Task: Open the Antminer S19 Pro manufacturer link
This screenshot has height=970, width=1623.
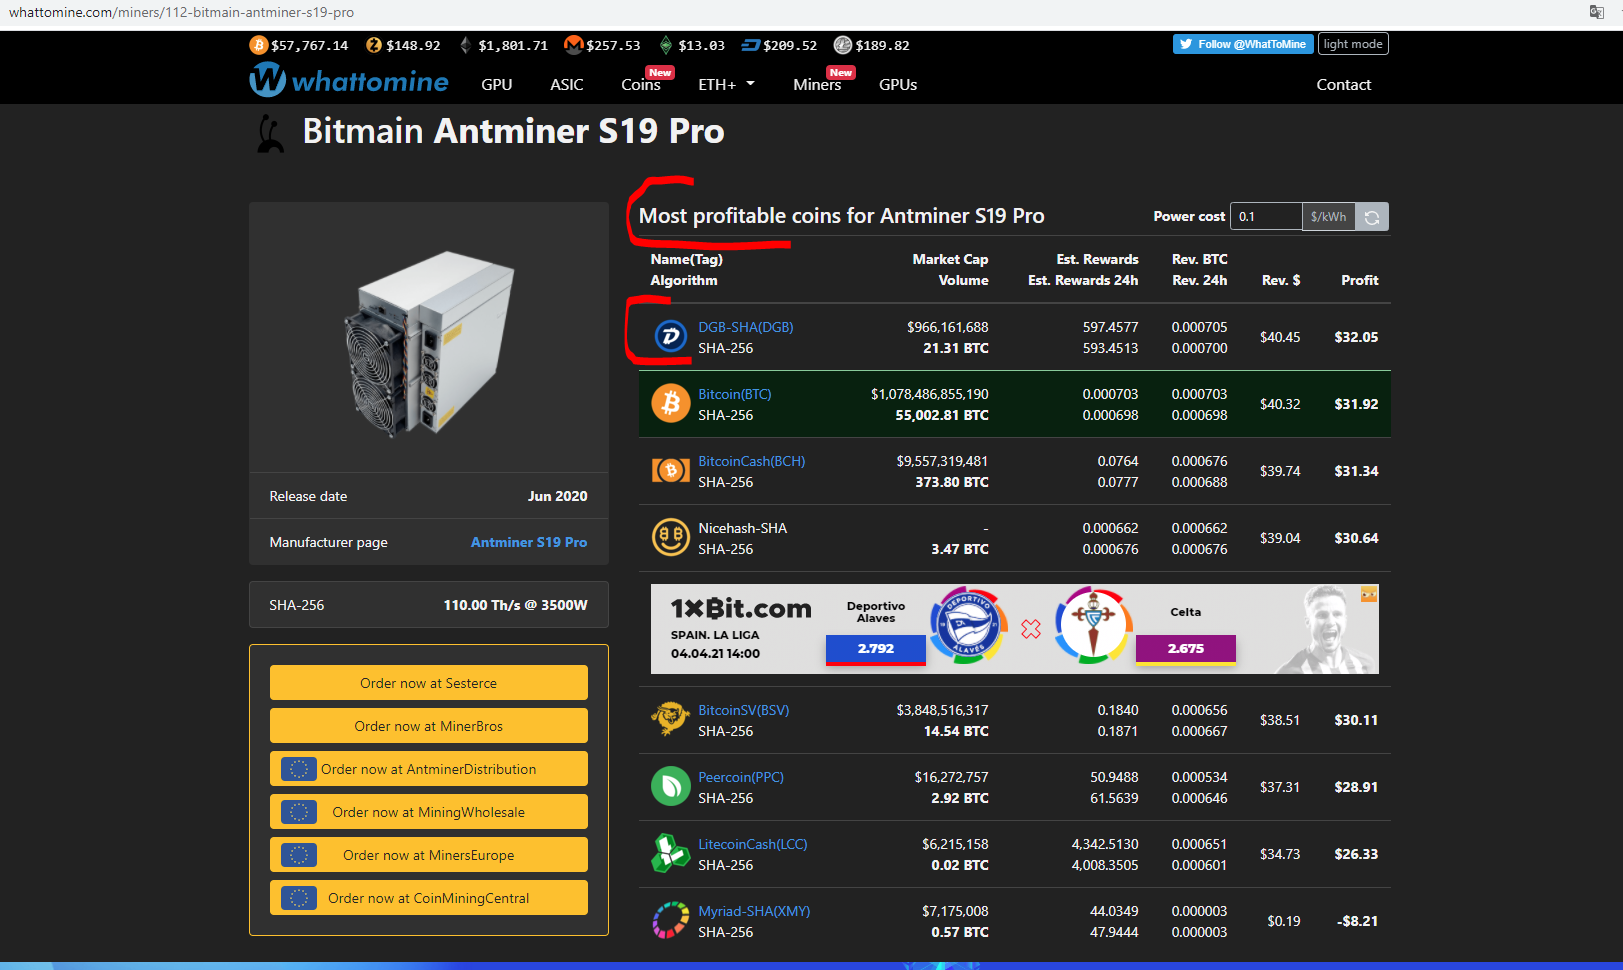Action: click(x=528, y=542)
